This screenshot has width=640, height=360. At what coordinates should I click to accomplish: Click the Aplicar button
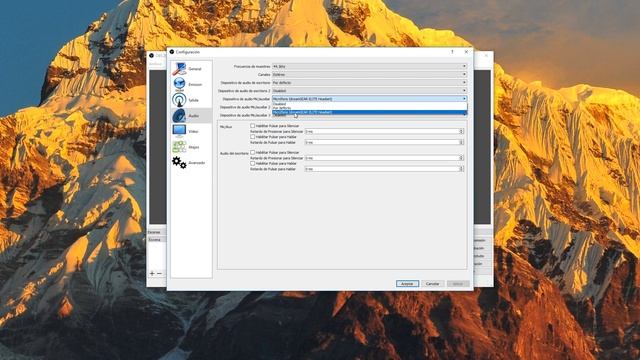click(458, 283)
